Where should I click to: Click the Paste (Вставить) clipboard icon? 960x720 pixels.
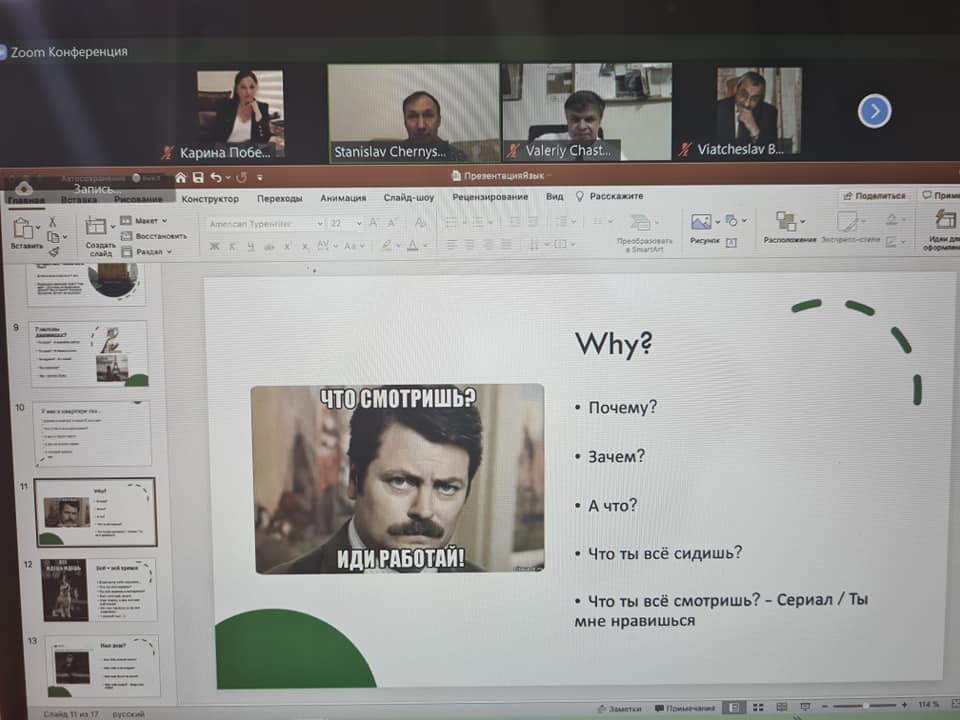pos(23,228)
